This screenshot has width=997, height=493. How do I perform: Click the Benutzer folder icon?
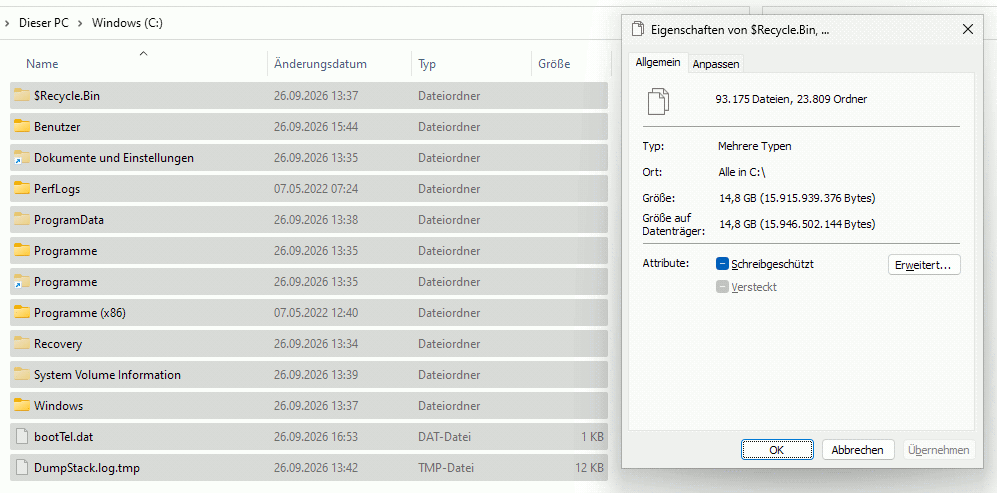coord(22,127)
